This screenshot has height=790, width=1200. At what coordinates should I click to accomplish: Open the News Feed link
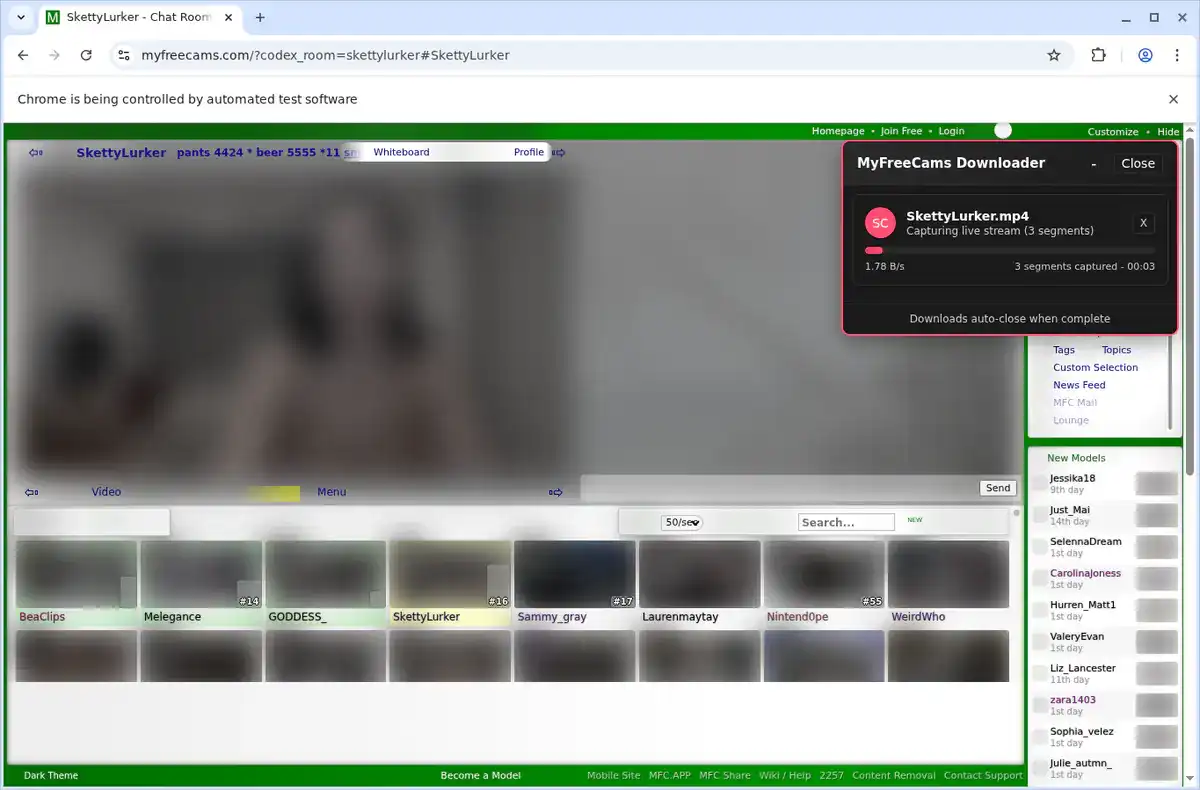tap(1079, 385)
